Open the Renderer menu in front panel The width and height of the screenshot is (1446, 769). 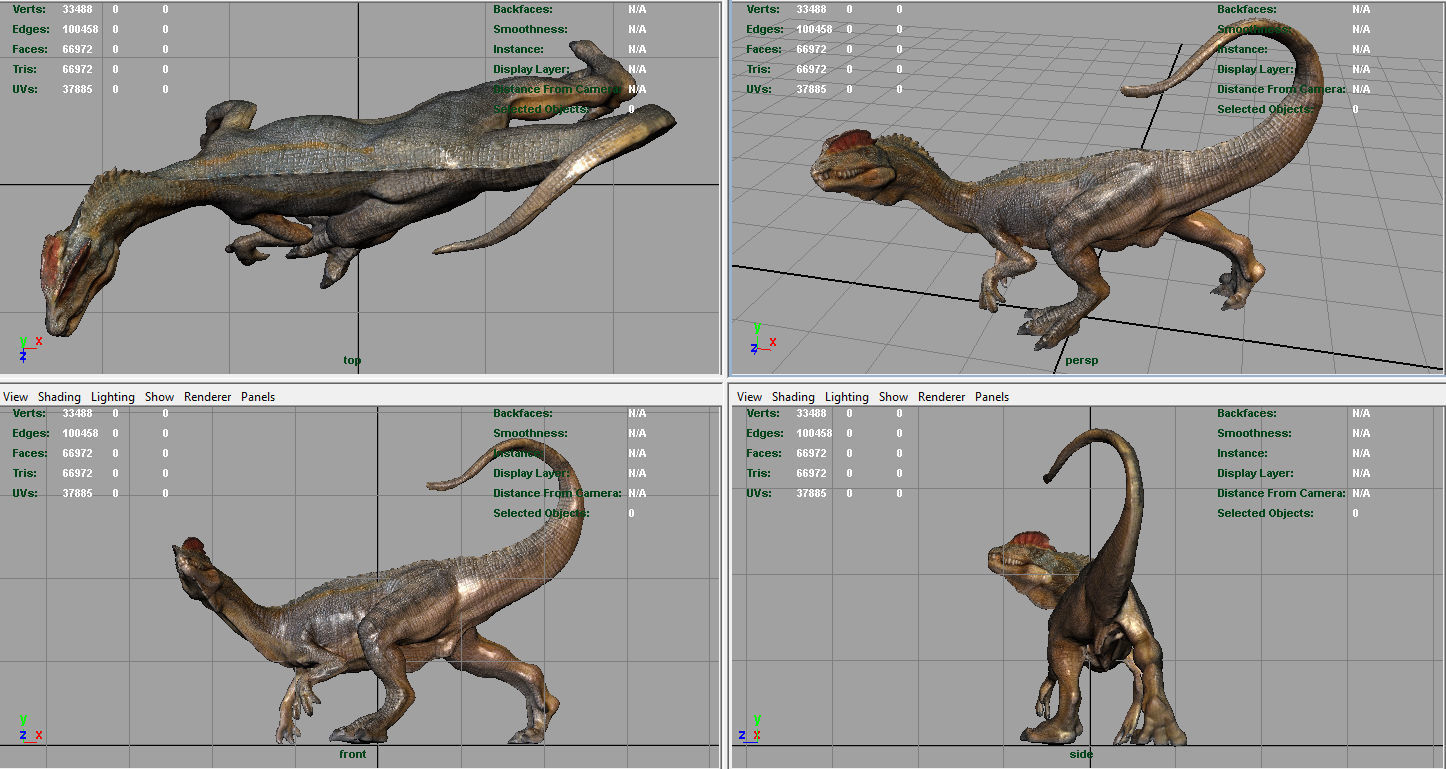[x=208, y=397]
